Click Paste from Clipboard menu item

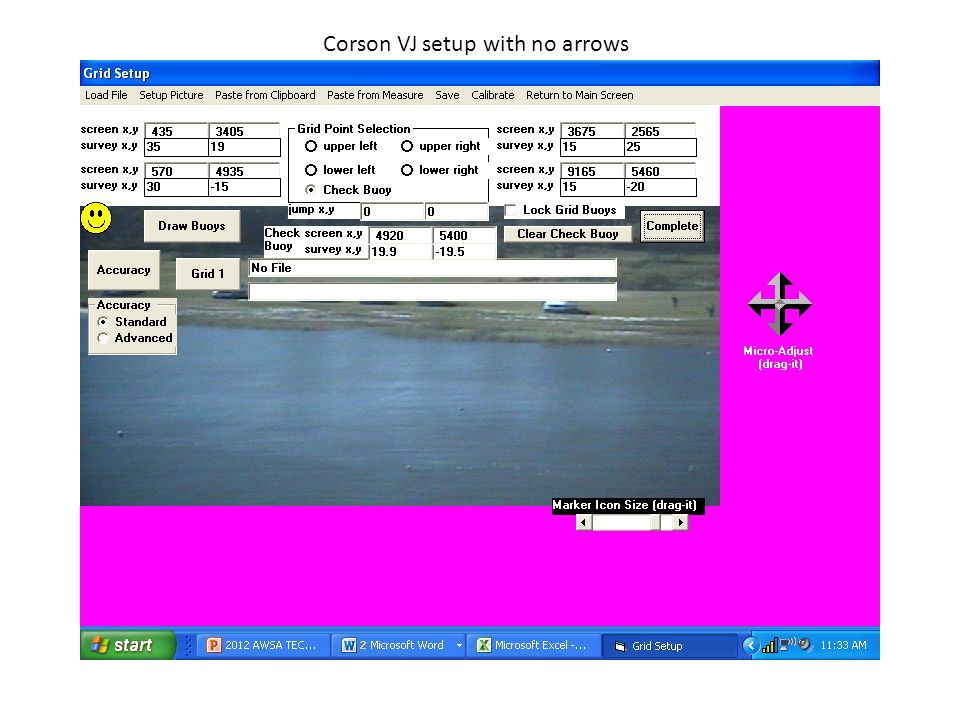point(265,95)
